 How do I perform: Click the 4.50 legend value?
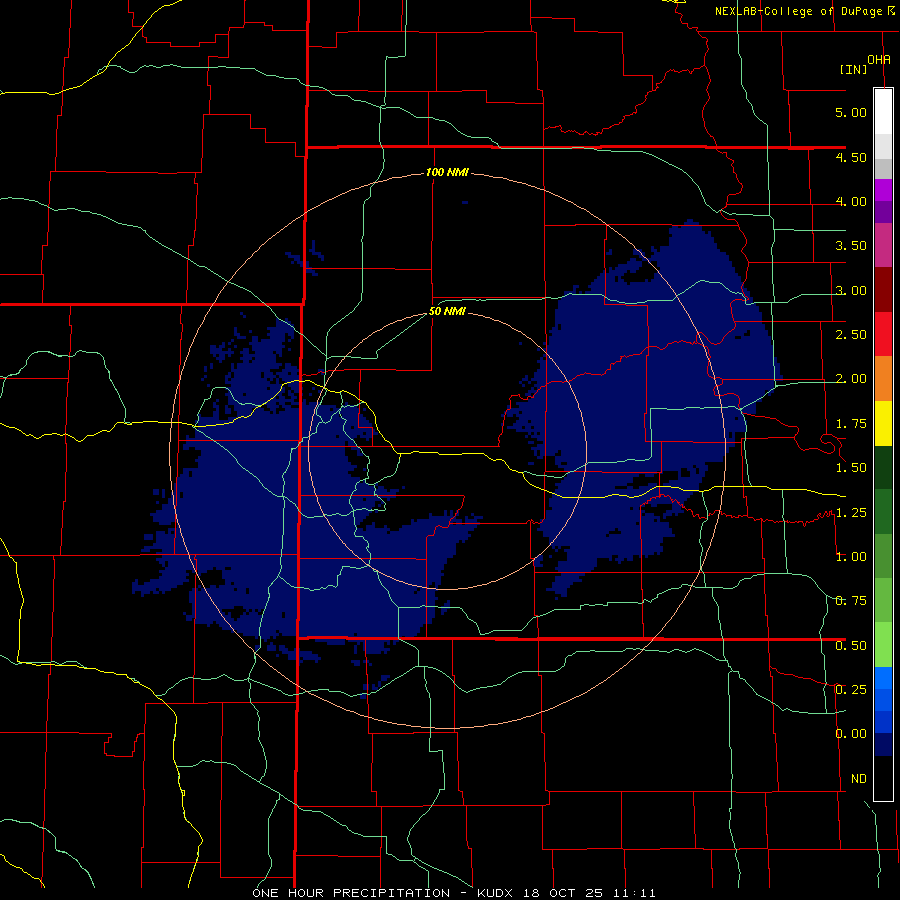coord(851,157)
